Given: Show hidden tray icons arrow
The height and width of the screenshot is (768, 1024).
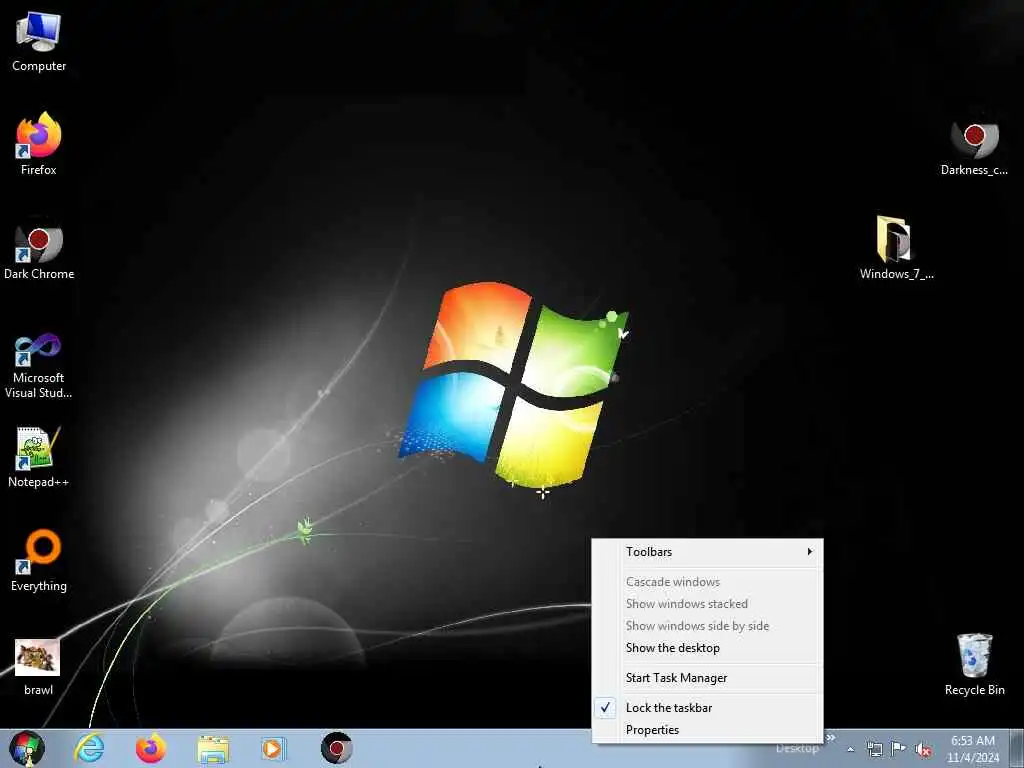Looking at the screenshot, I should [x=850, y=749].
